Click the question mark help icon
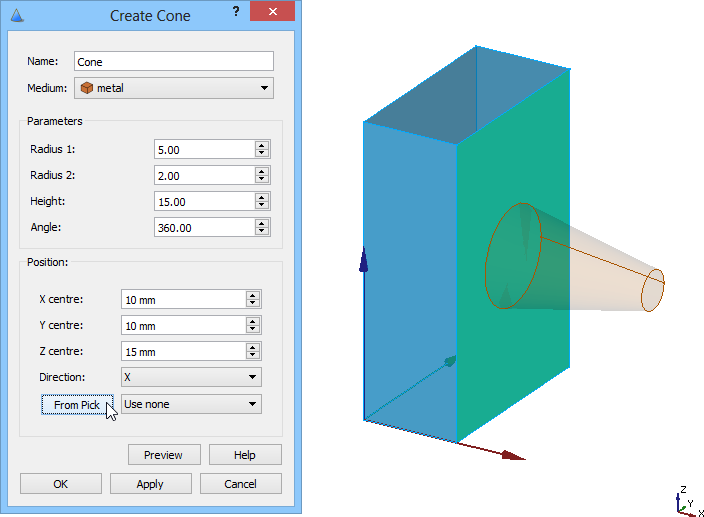This screenshot has height=517, width=704. pyautogui.click(x=236, y=11)
